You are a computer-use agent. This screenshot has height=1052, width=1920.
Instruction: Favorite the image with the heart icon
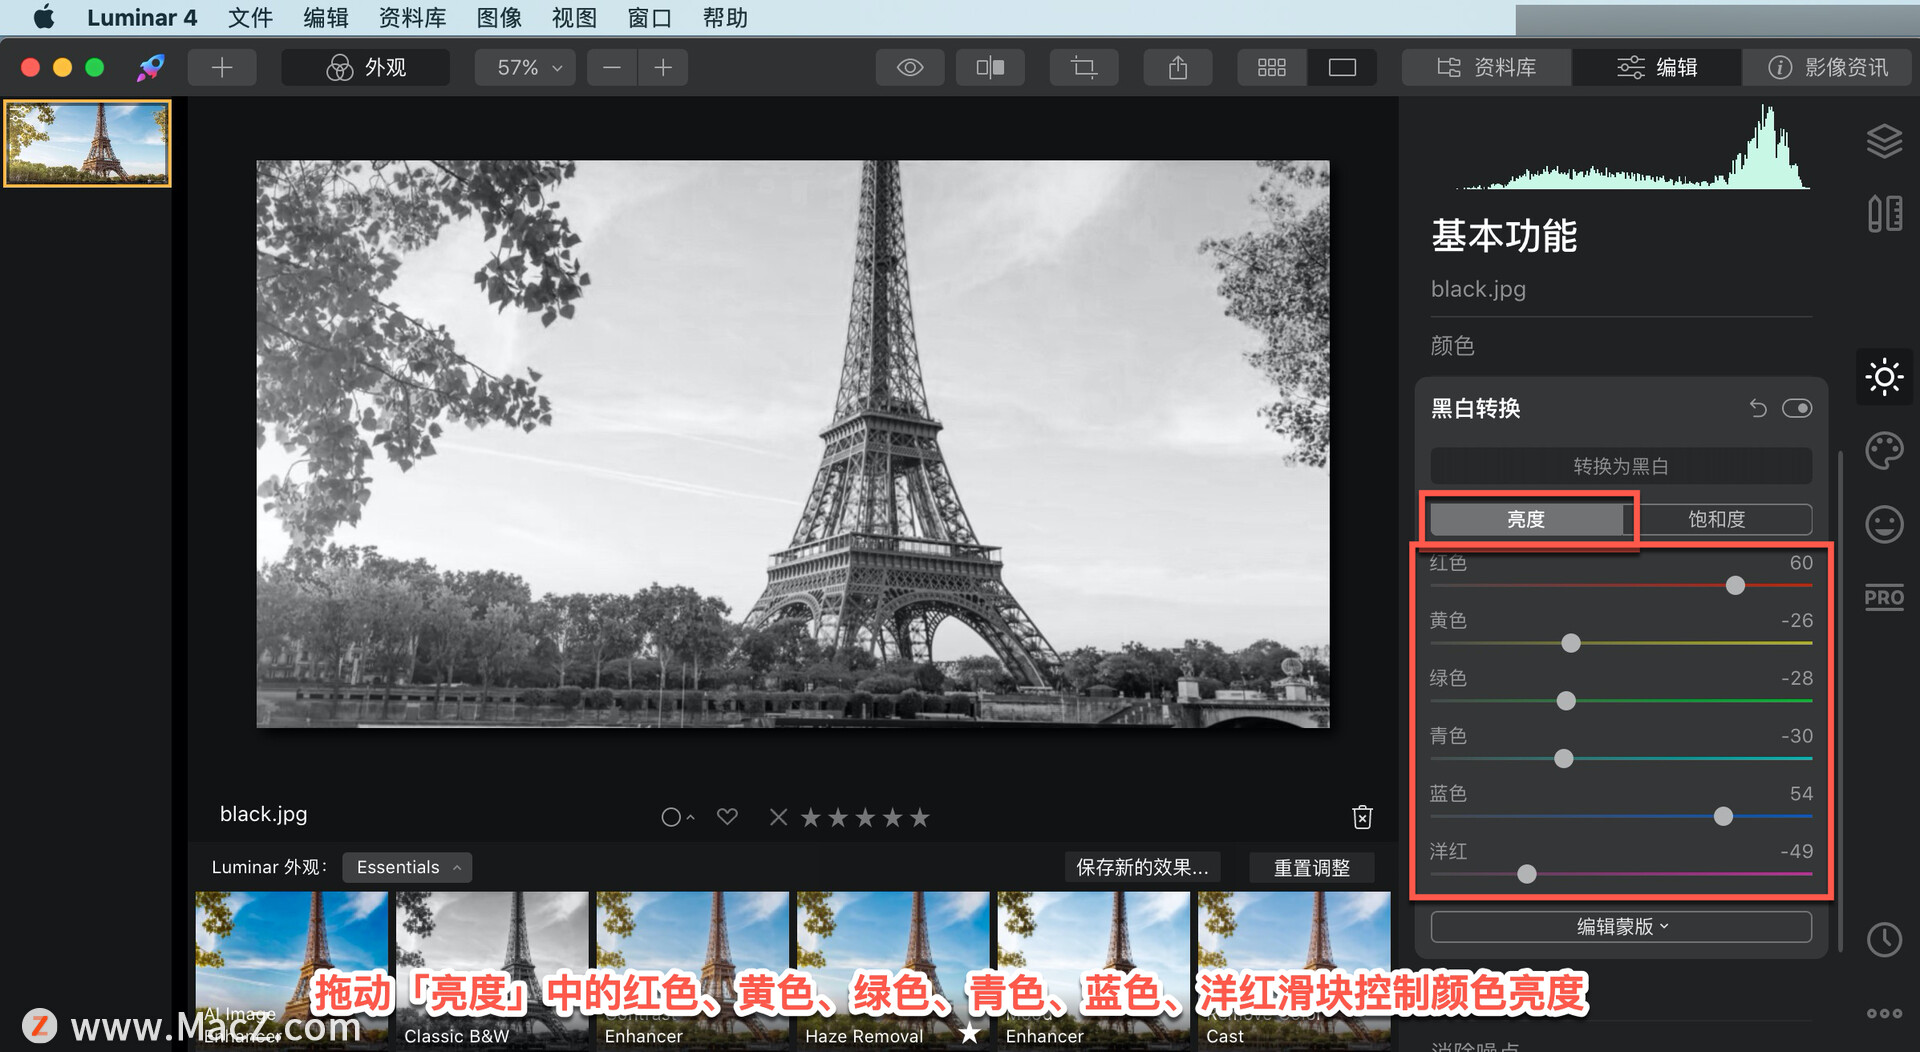click(727, 816)
